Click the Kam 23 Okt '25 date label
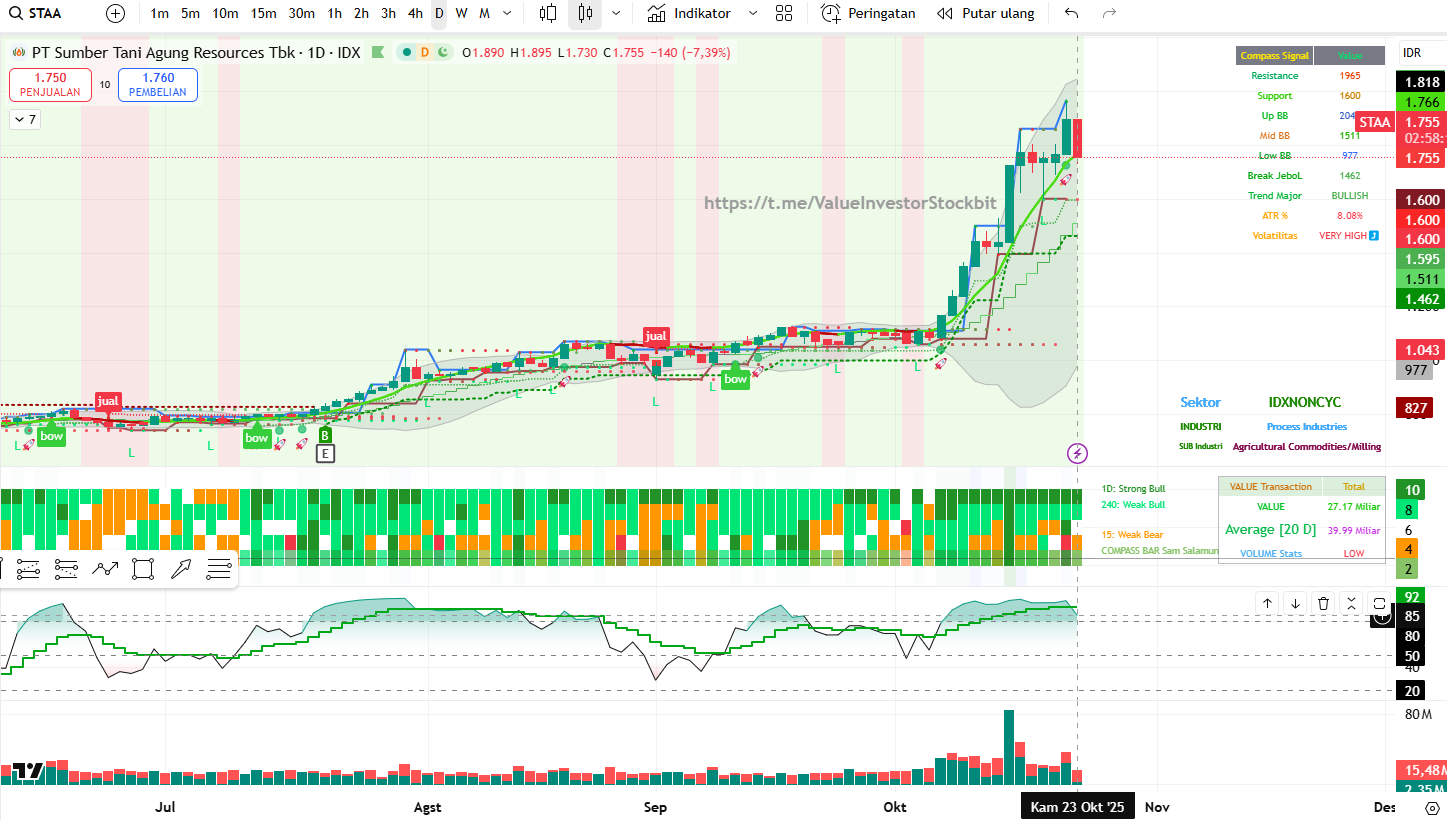 pos(1078,807)
